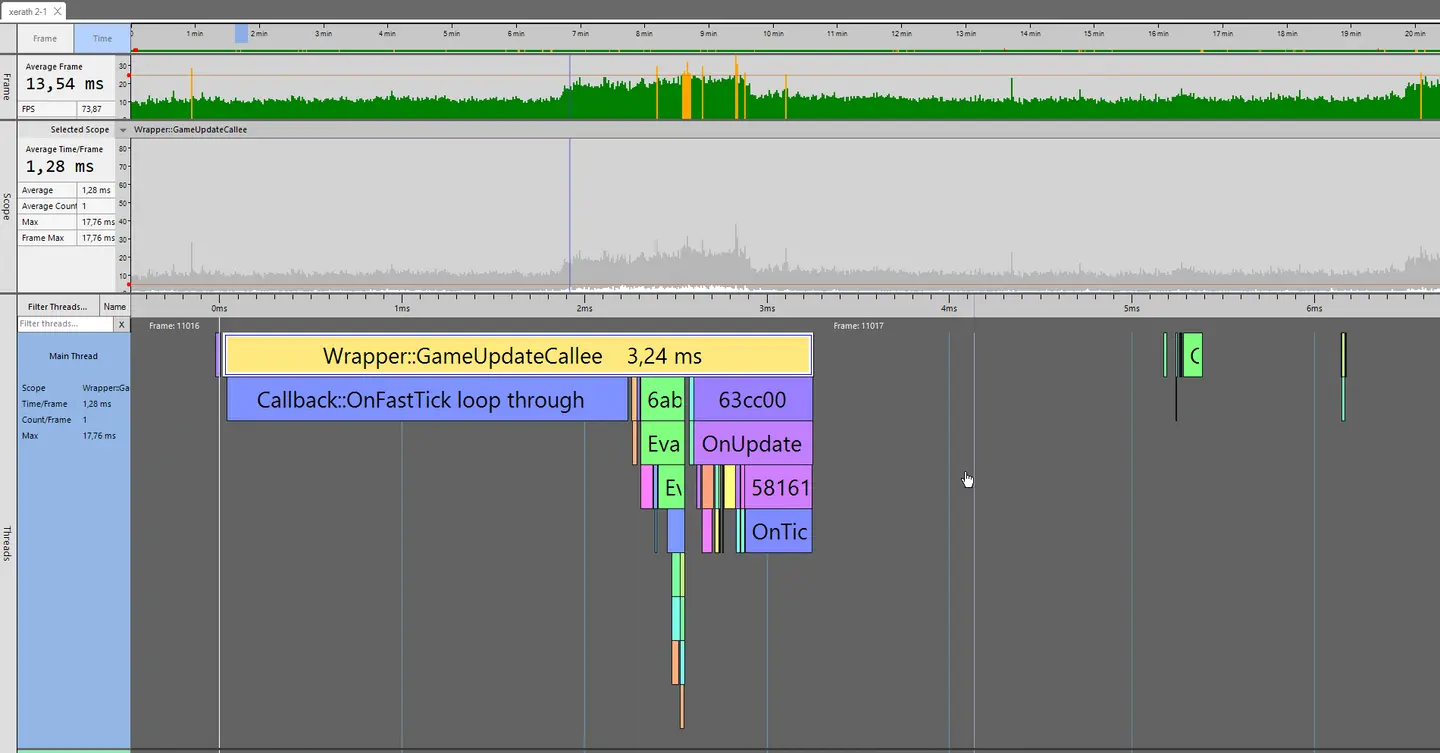Select the Callback::OnFastTick loop through block
Screen dimensions: 1440x753
pyautogui.click(x=427, y=400)
